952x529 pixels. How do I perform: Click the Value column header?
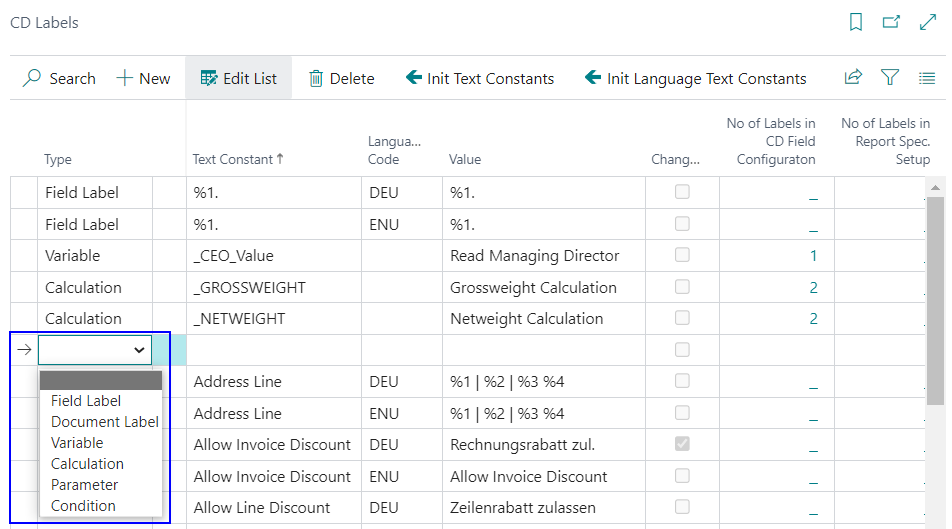point(464,159)
